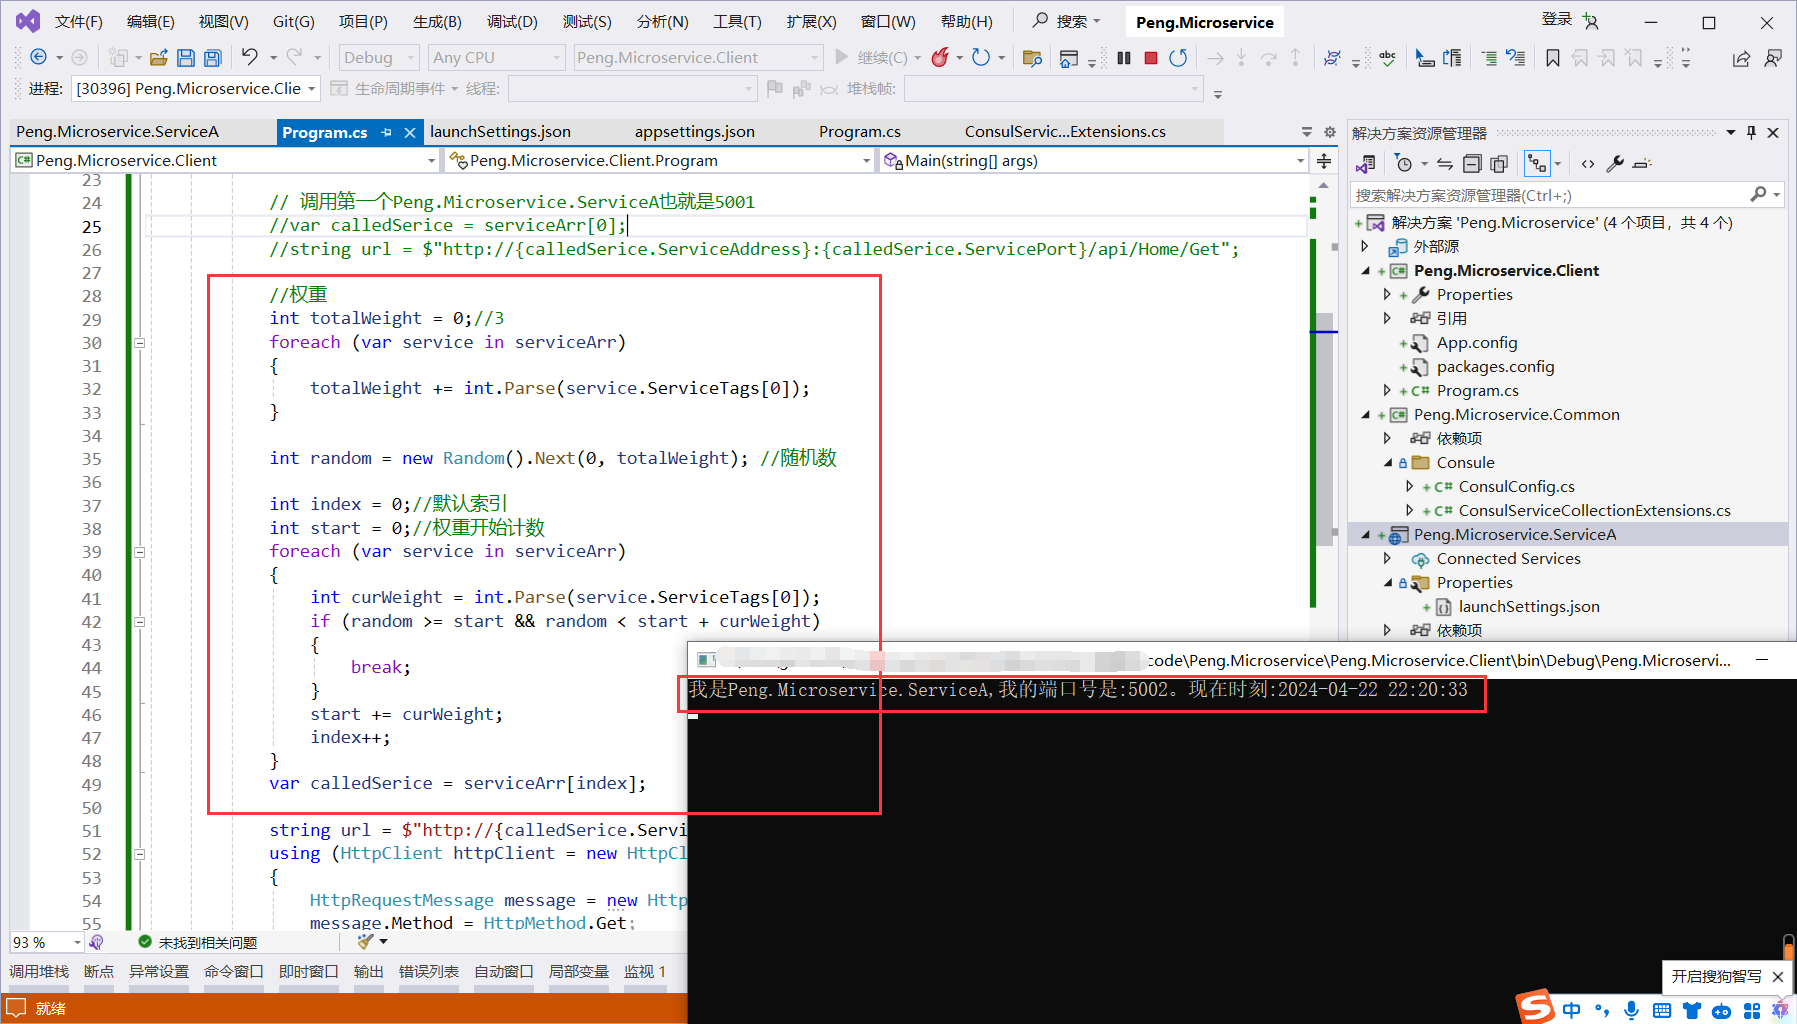This screenshot has width=1797, height=1024.
Task: Click the 登录 sign-in link
Action: [x=1557, y=20]
